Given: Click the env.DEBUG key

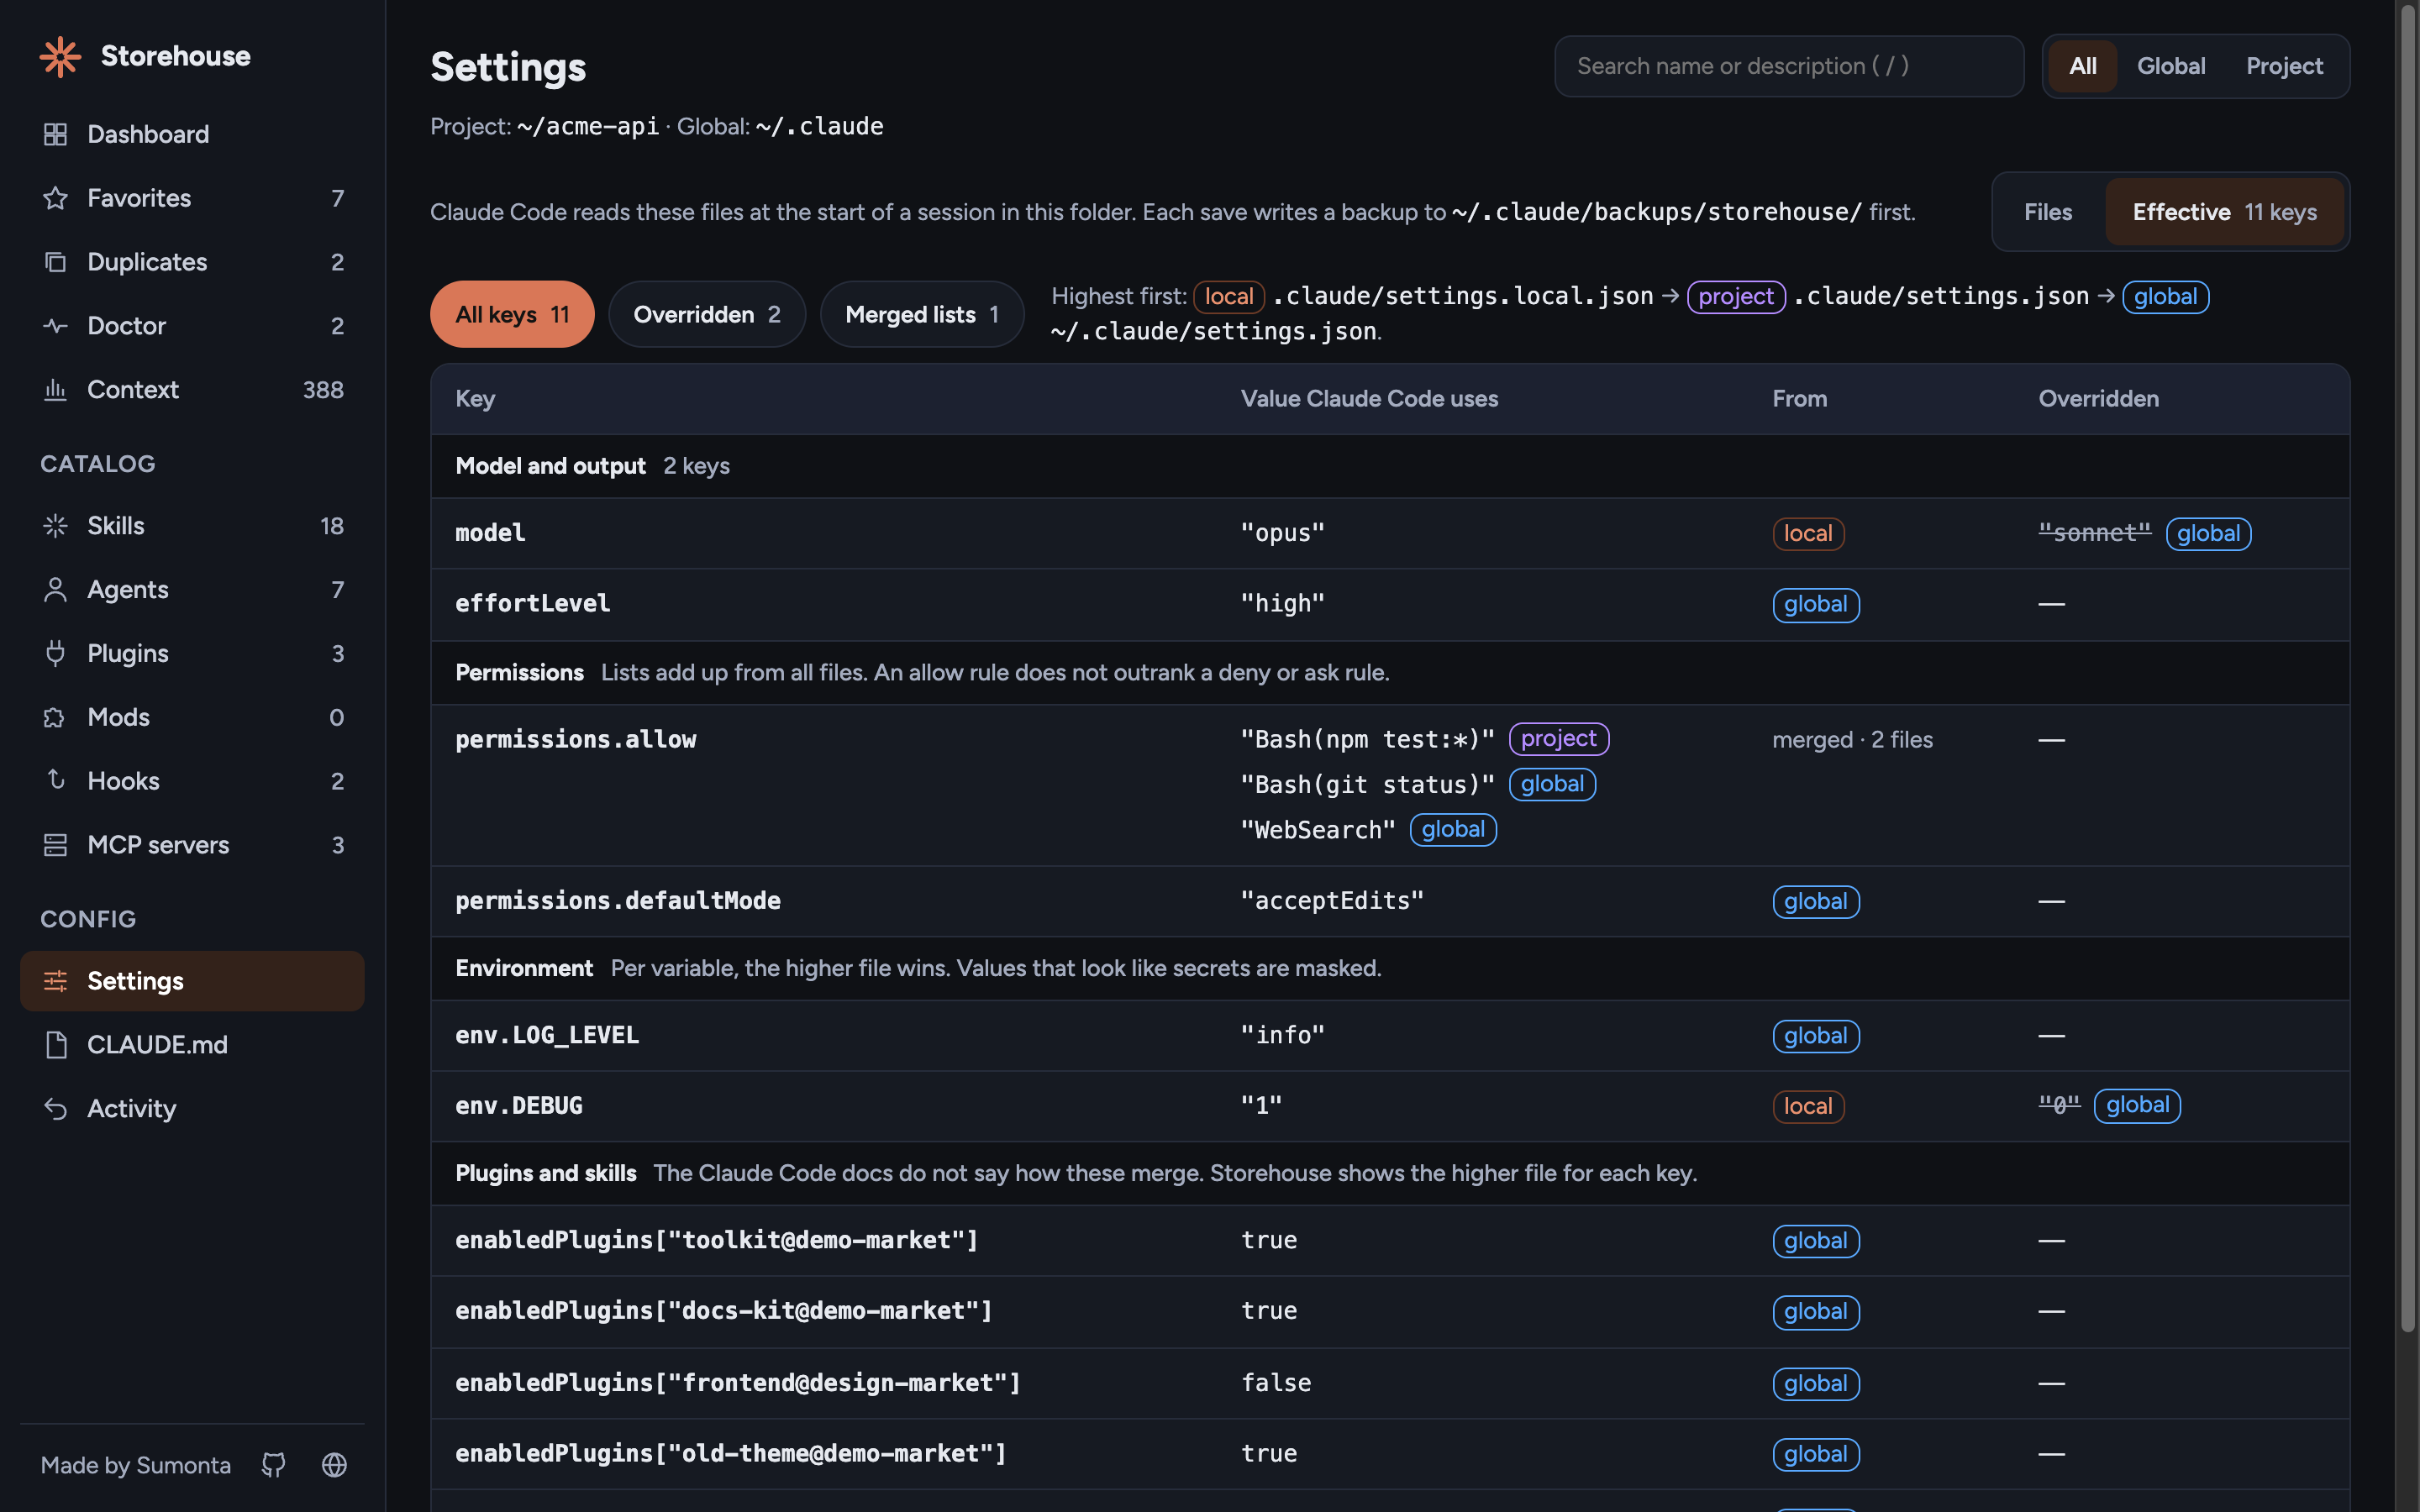Looking at the screenshot, I should click(x=518, y=1106).
